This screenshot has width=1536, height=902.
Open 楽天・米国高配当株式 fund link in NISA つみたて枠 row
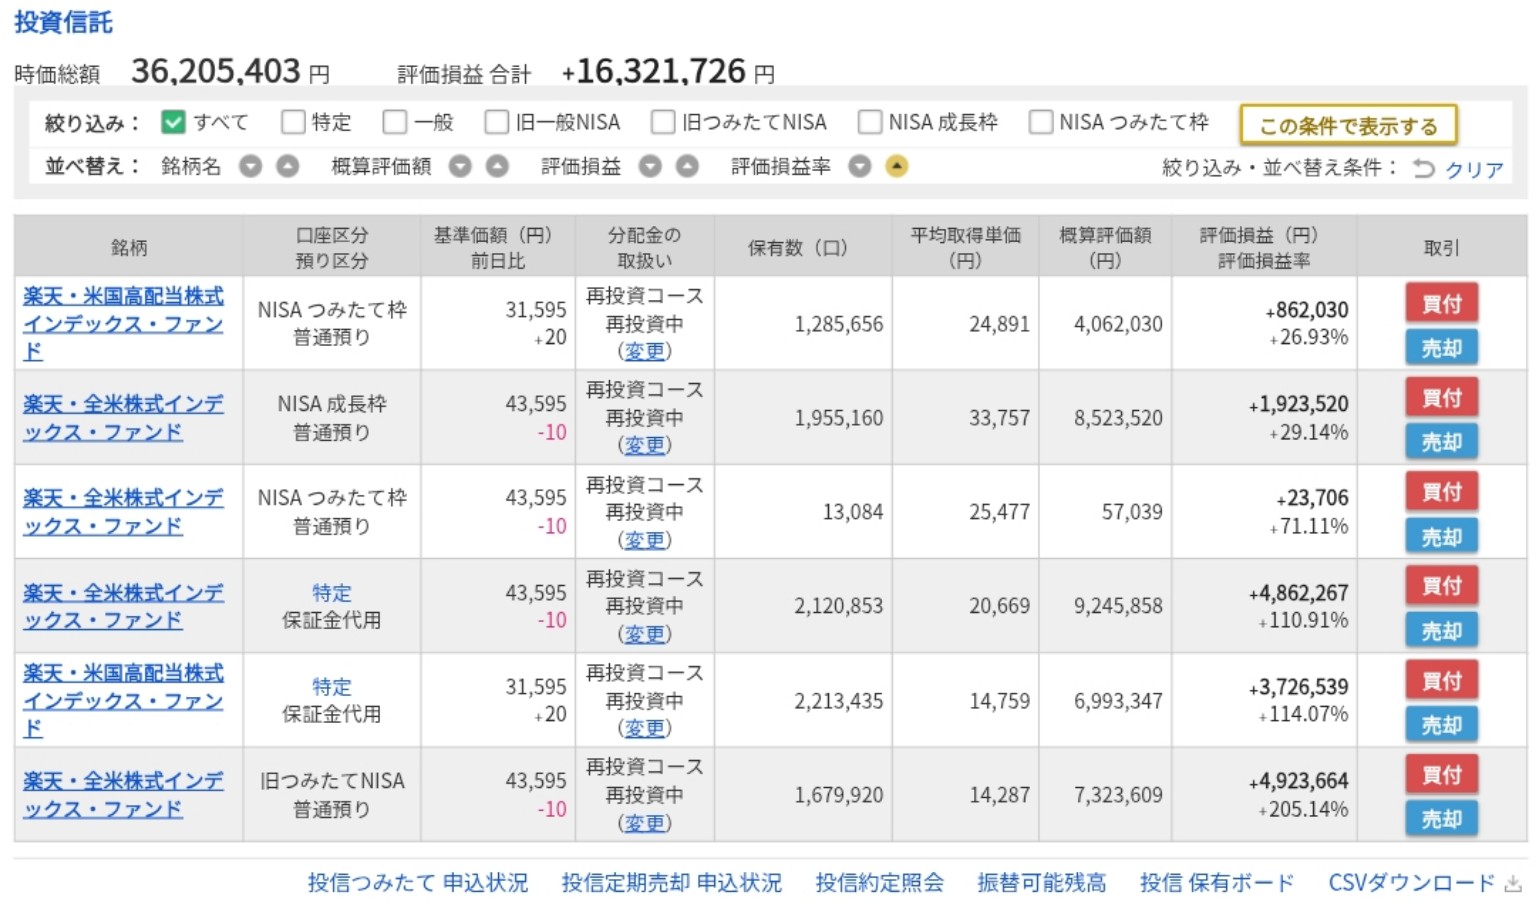point(123,324)
